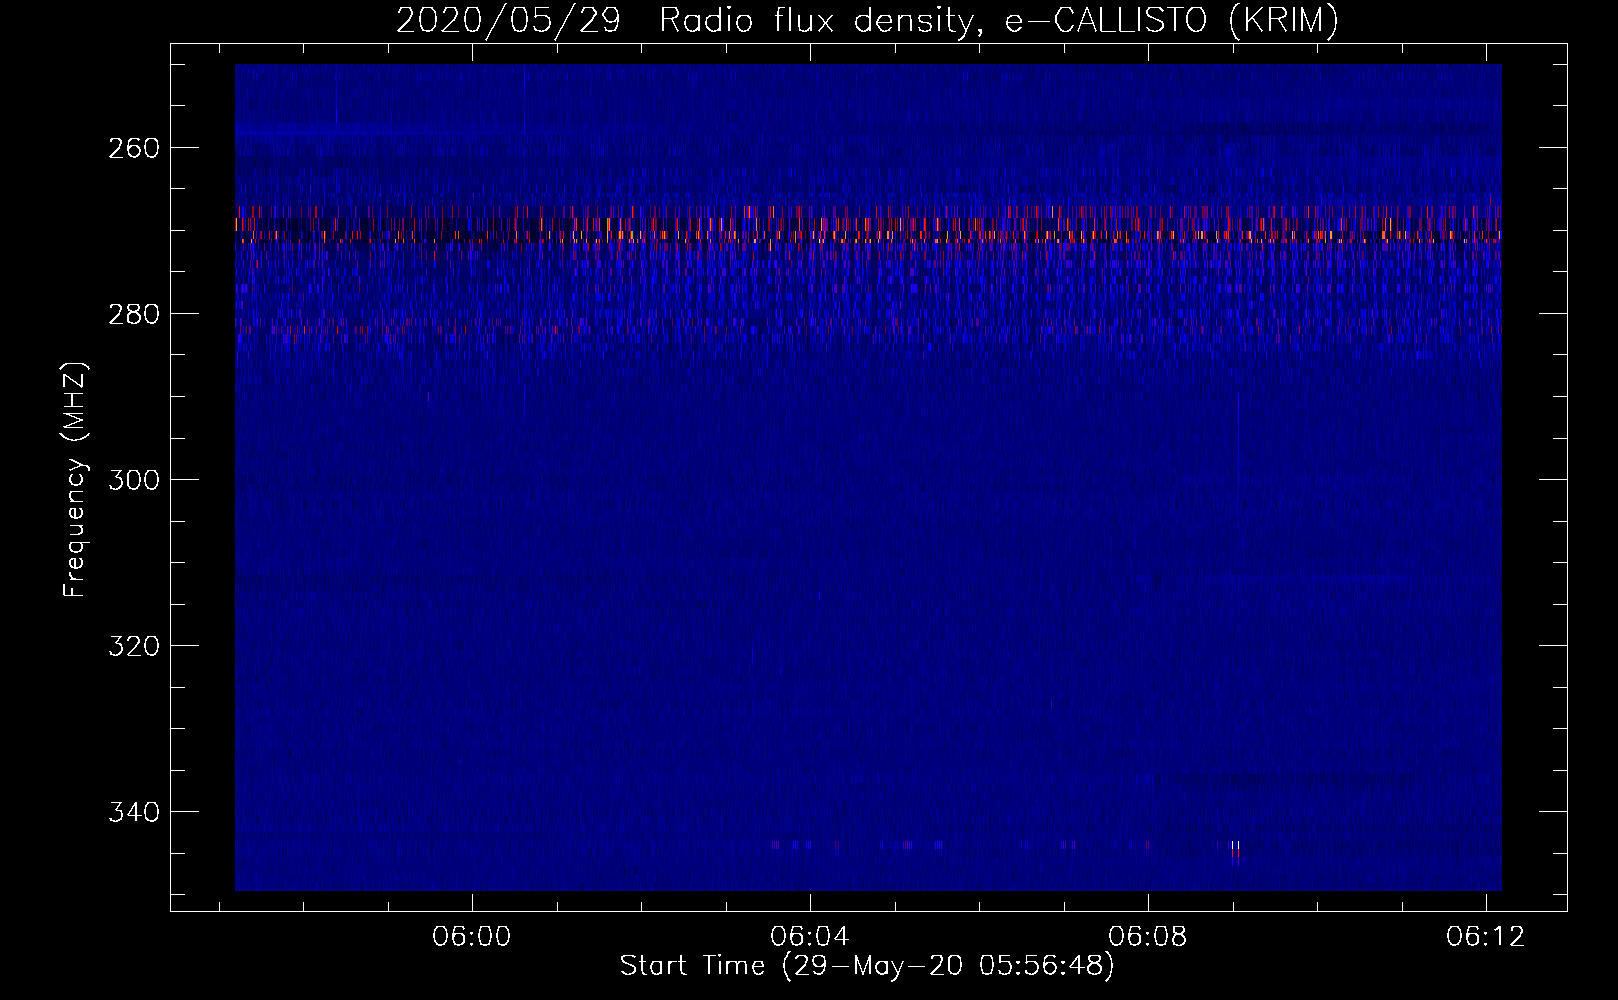Image resolution: width=1618 pixels, height=1000 pixels.
Task: Click the 280 frequency tick label
Action: [x=132, y=314]
